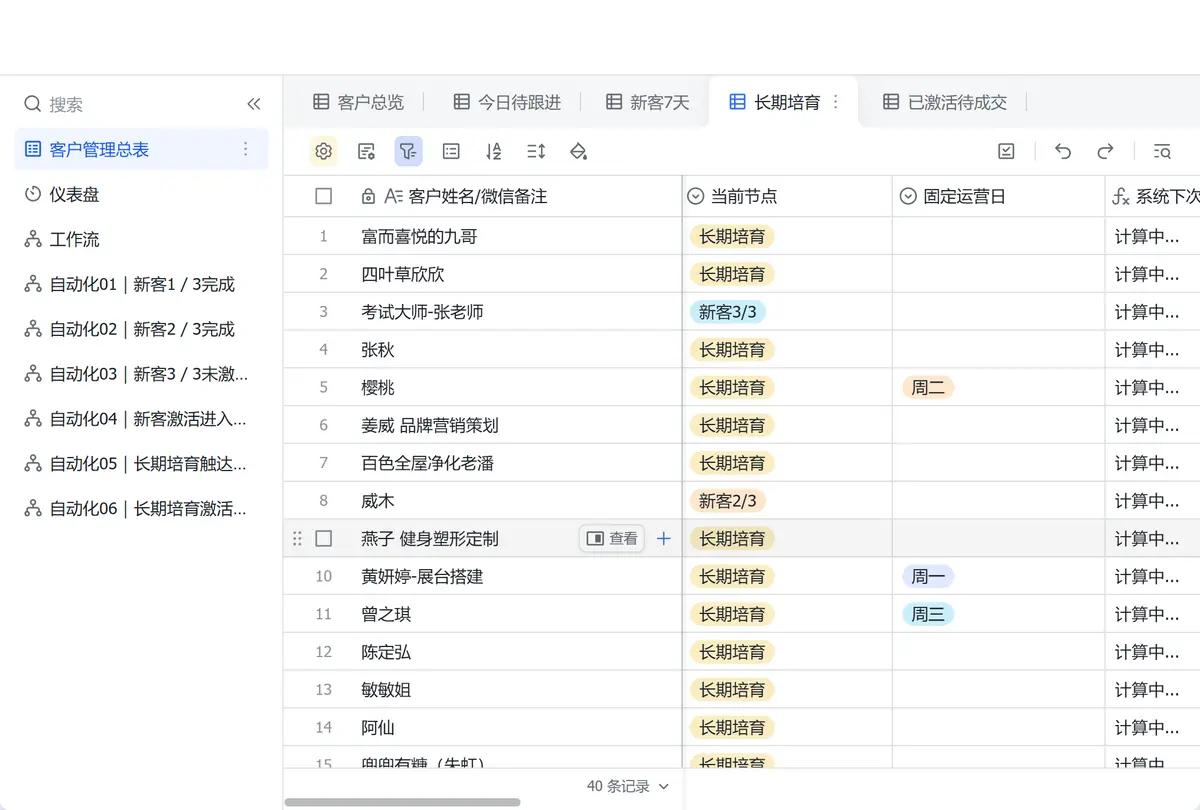This screenshot has height=810, width=1200.
Task: Click search magnifier in sidebar
Action: (33, 104)
